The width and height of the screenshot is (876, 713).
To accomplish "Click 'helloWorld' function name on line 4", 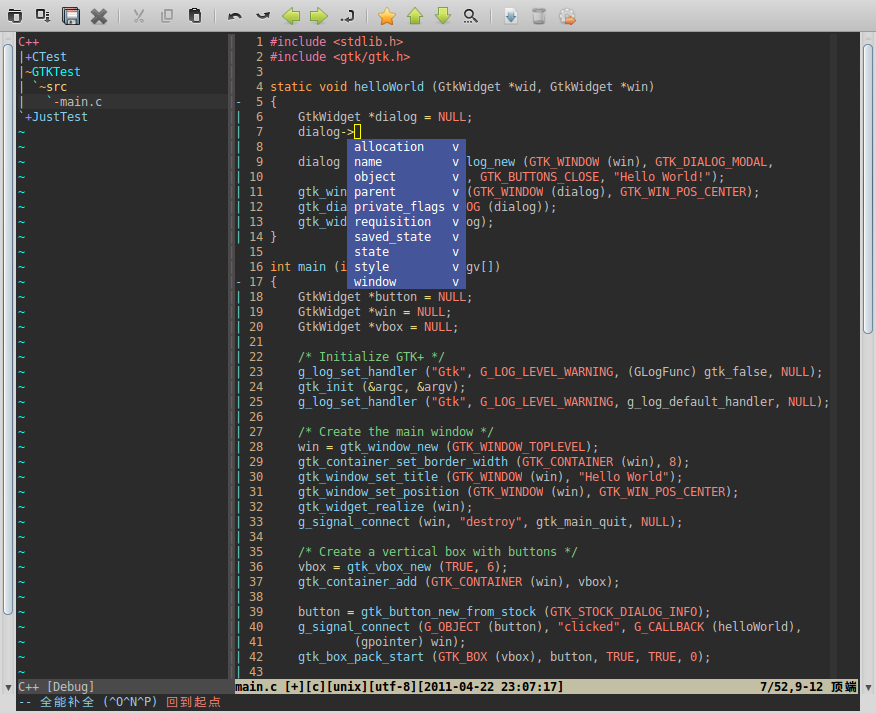I will (388, 87).
